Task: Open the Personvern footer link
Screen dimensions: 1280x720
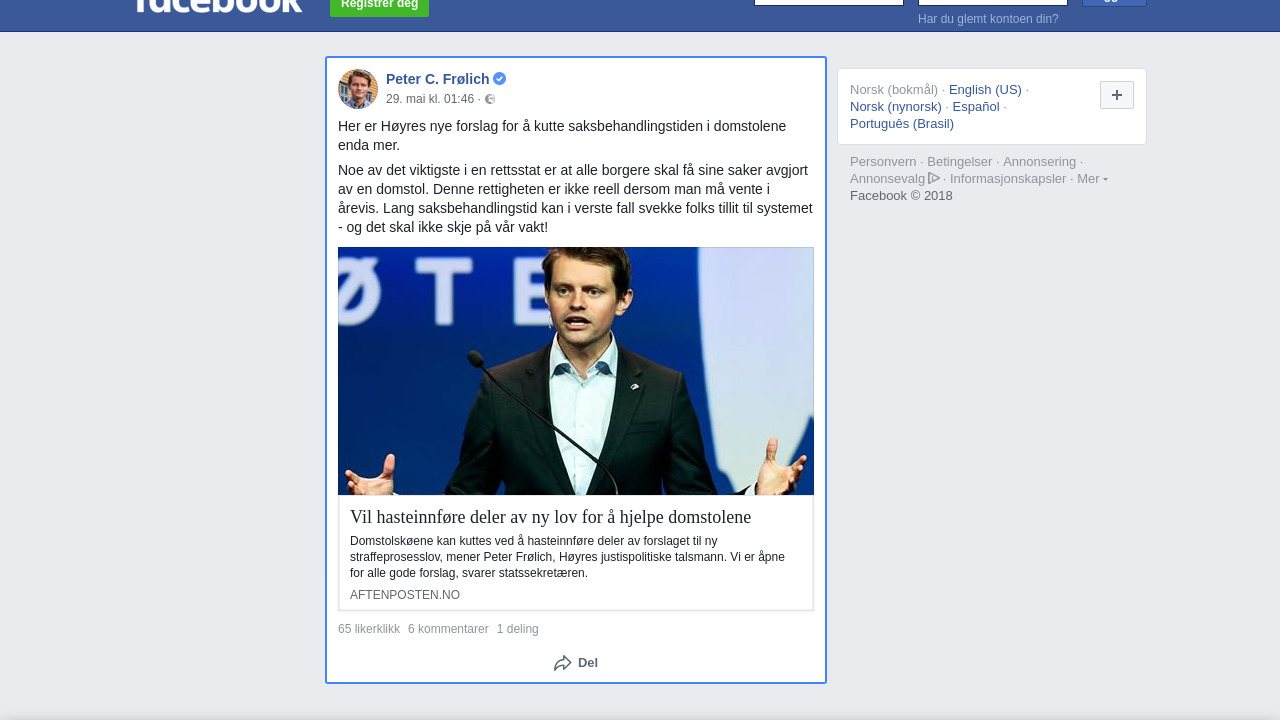Action: point(883,162)
